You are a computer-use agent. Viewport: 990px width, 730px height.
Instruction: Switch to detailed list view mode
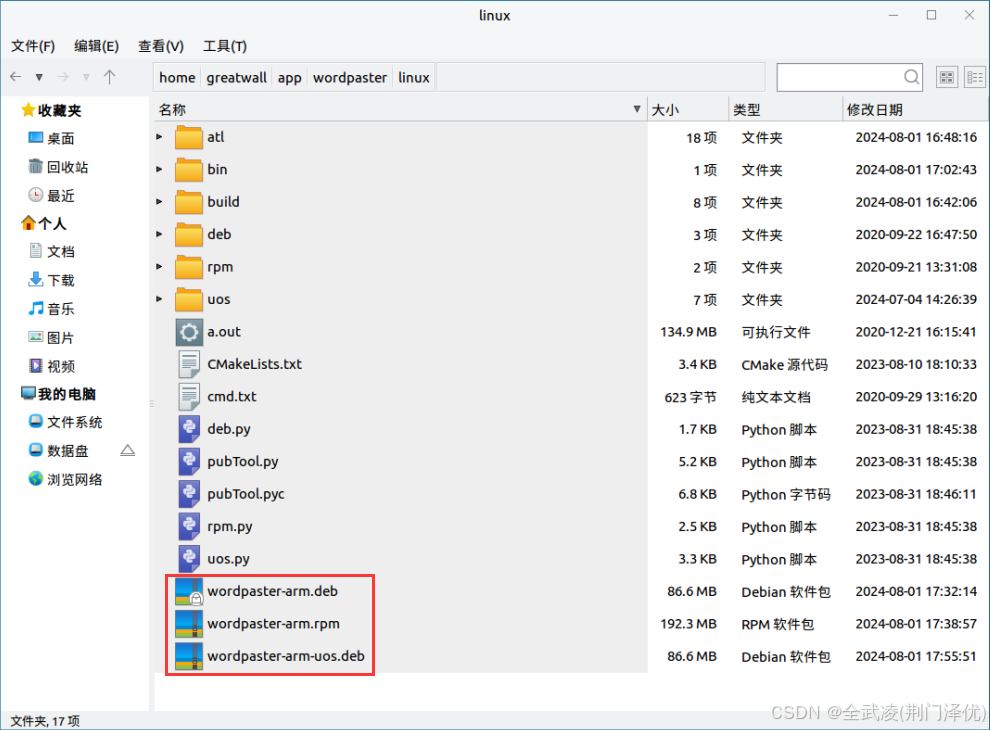975,77
